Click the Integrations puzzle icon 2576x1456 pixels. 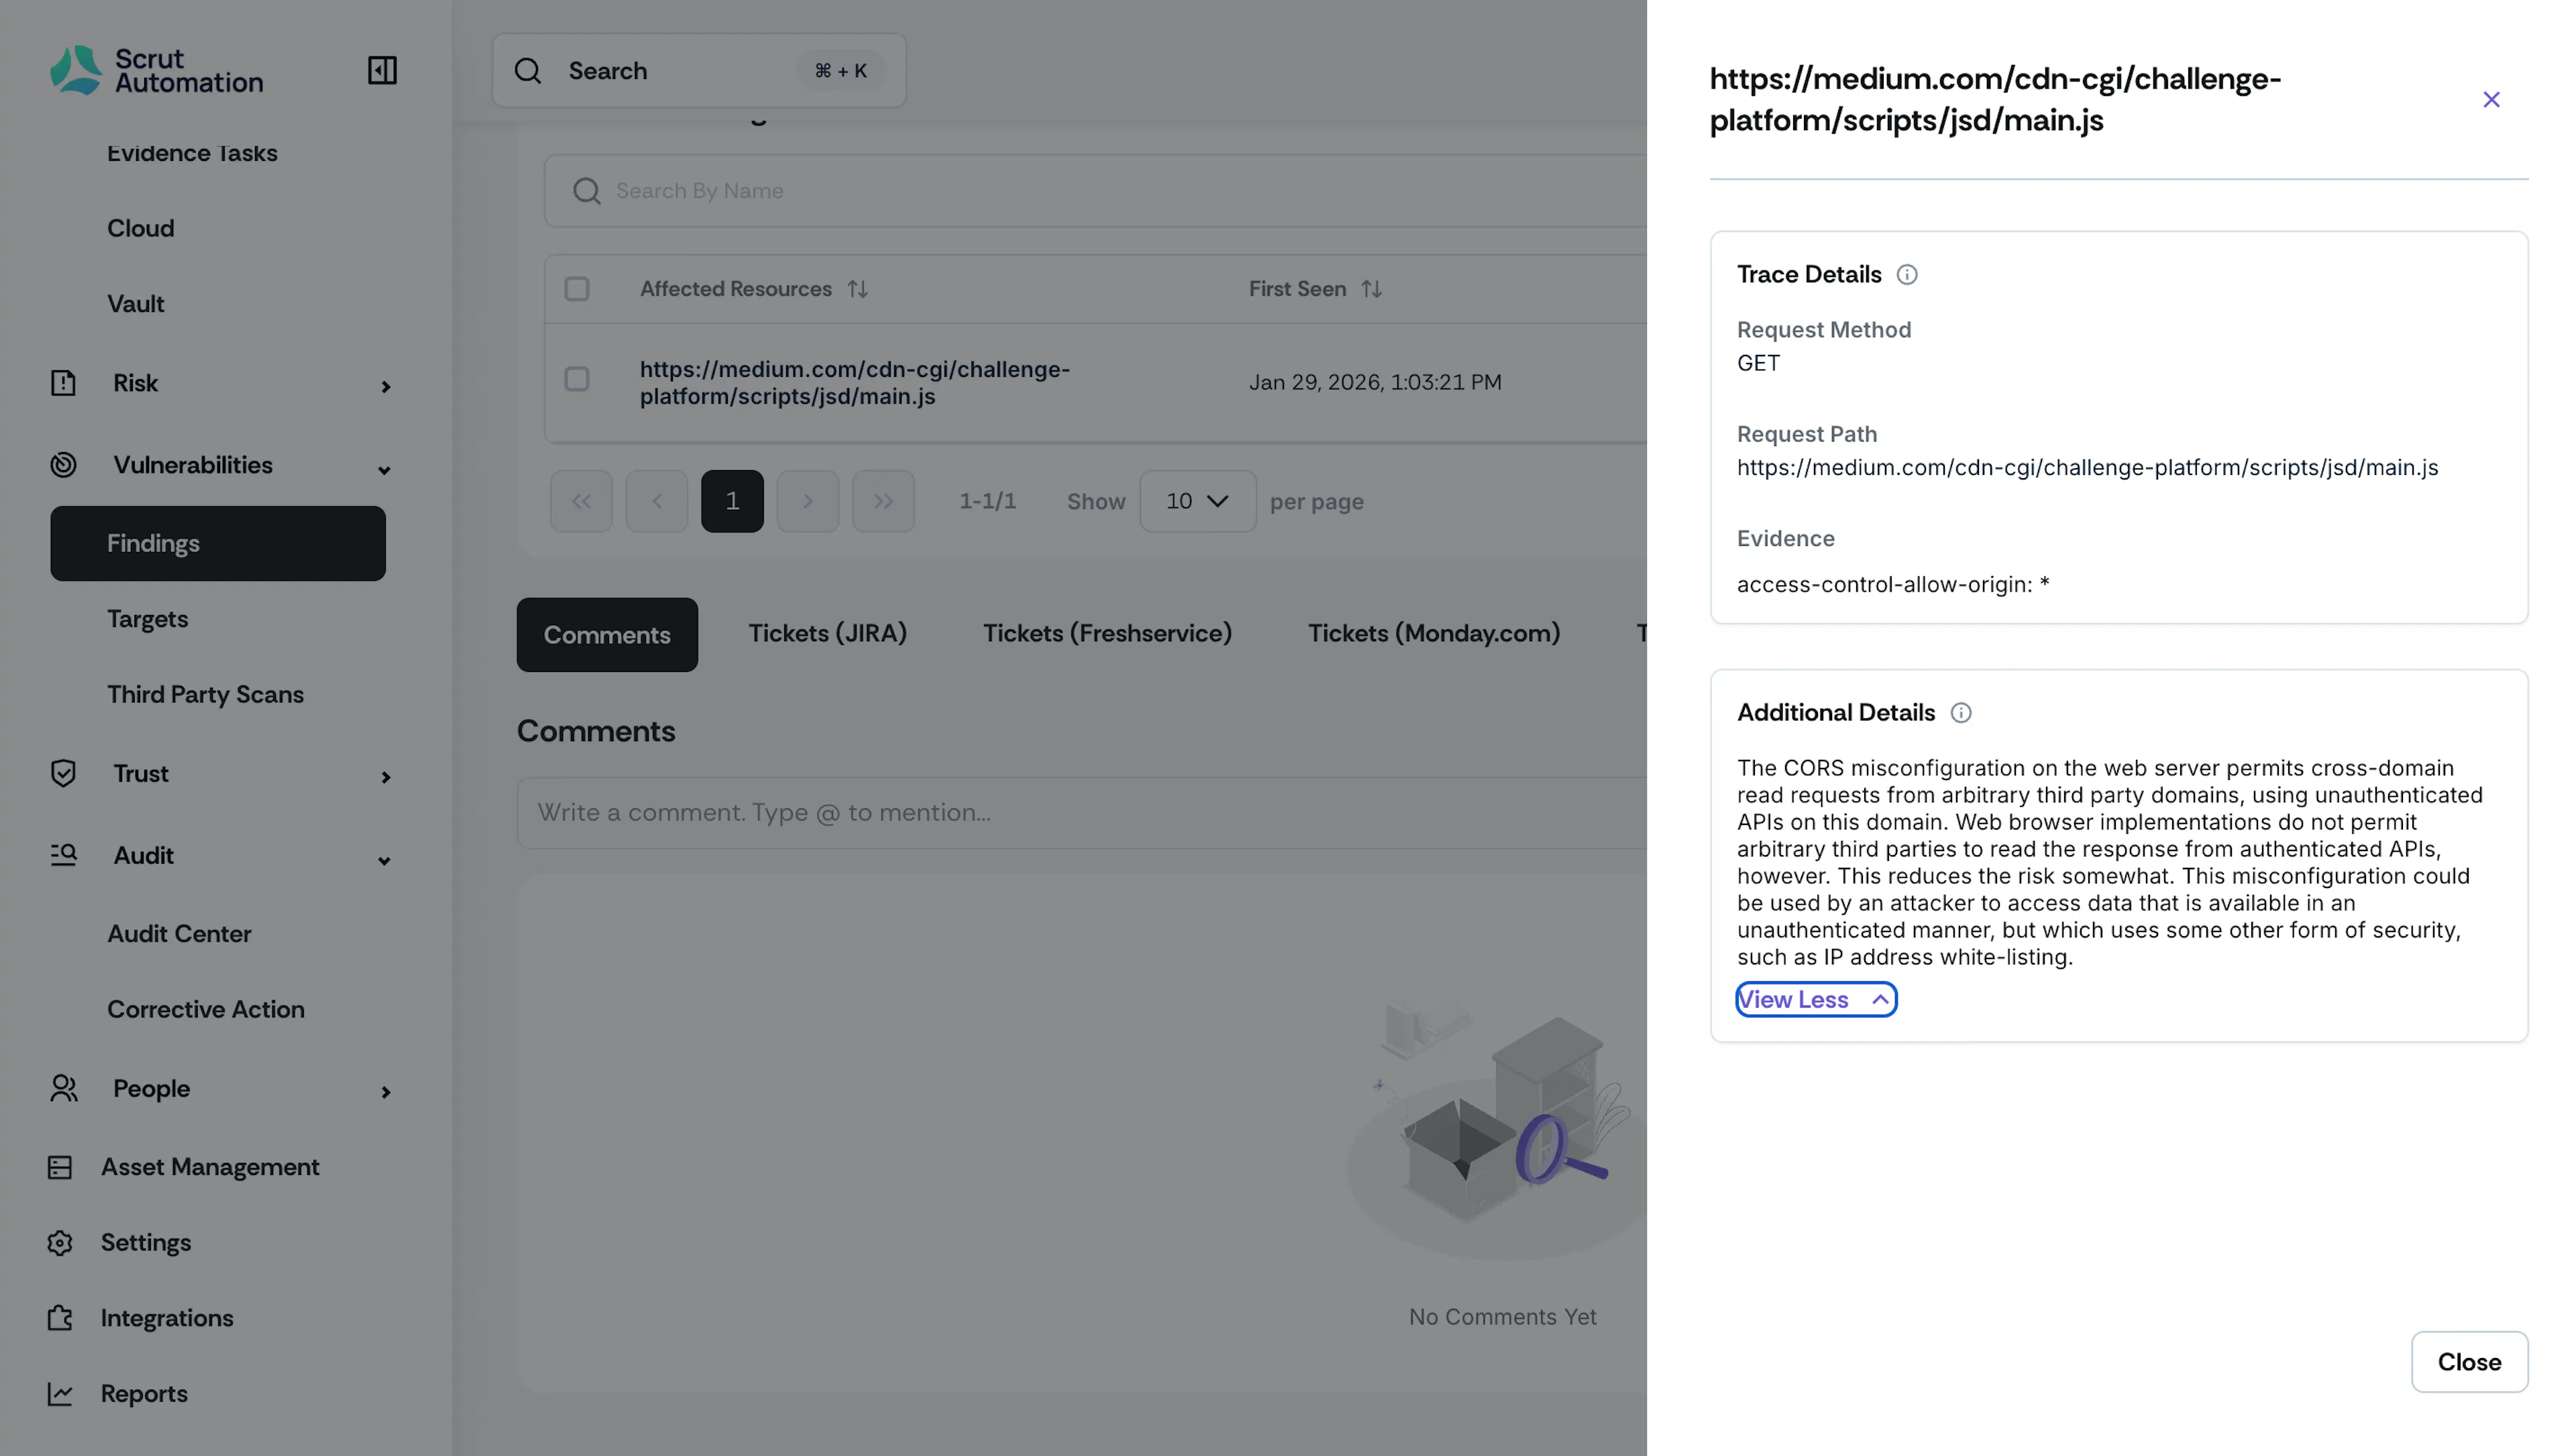60,1318
